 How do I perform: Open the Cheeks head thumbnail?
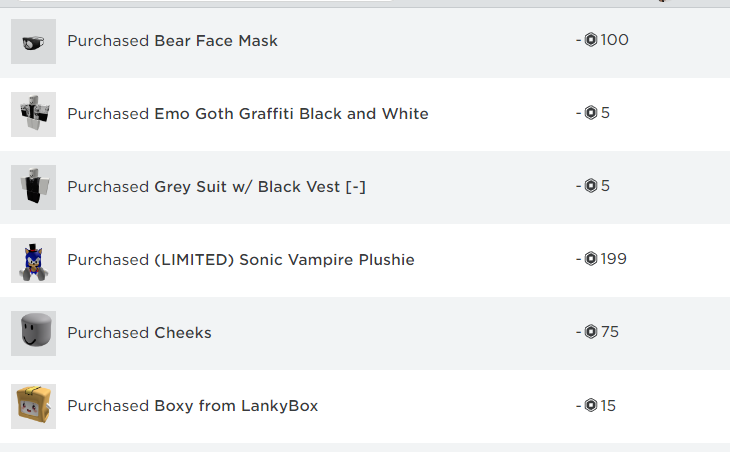[34, 333]
